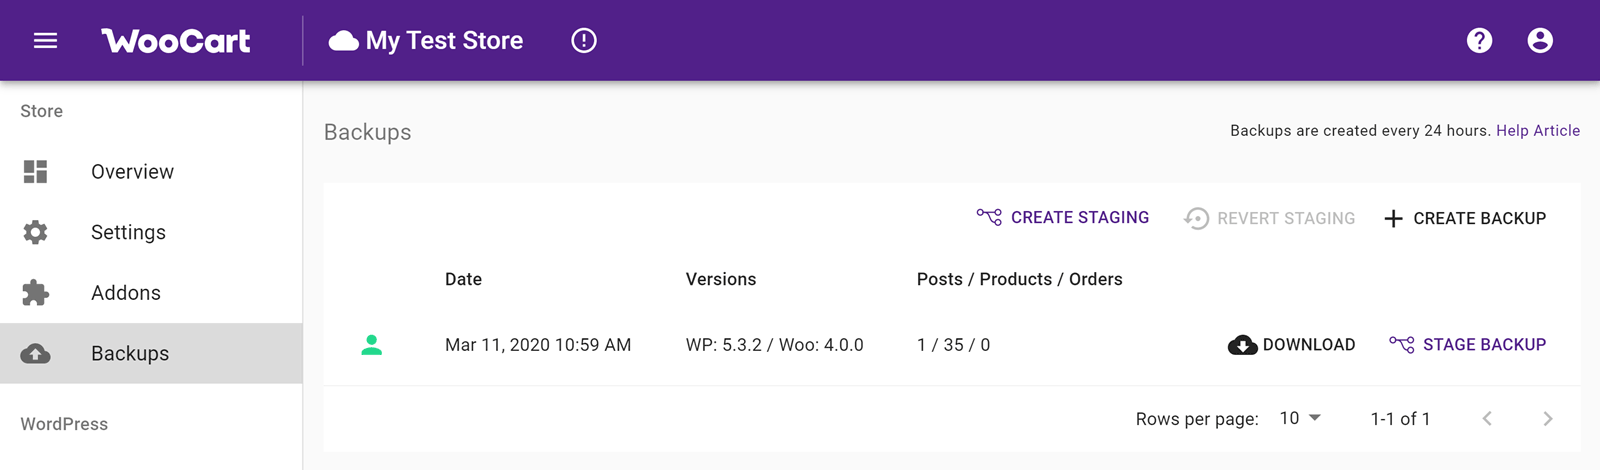
Task: Click the 1-1 of 1 pagination text
Action: tap(1400, 419)
